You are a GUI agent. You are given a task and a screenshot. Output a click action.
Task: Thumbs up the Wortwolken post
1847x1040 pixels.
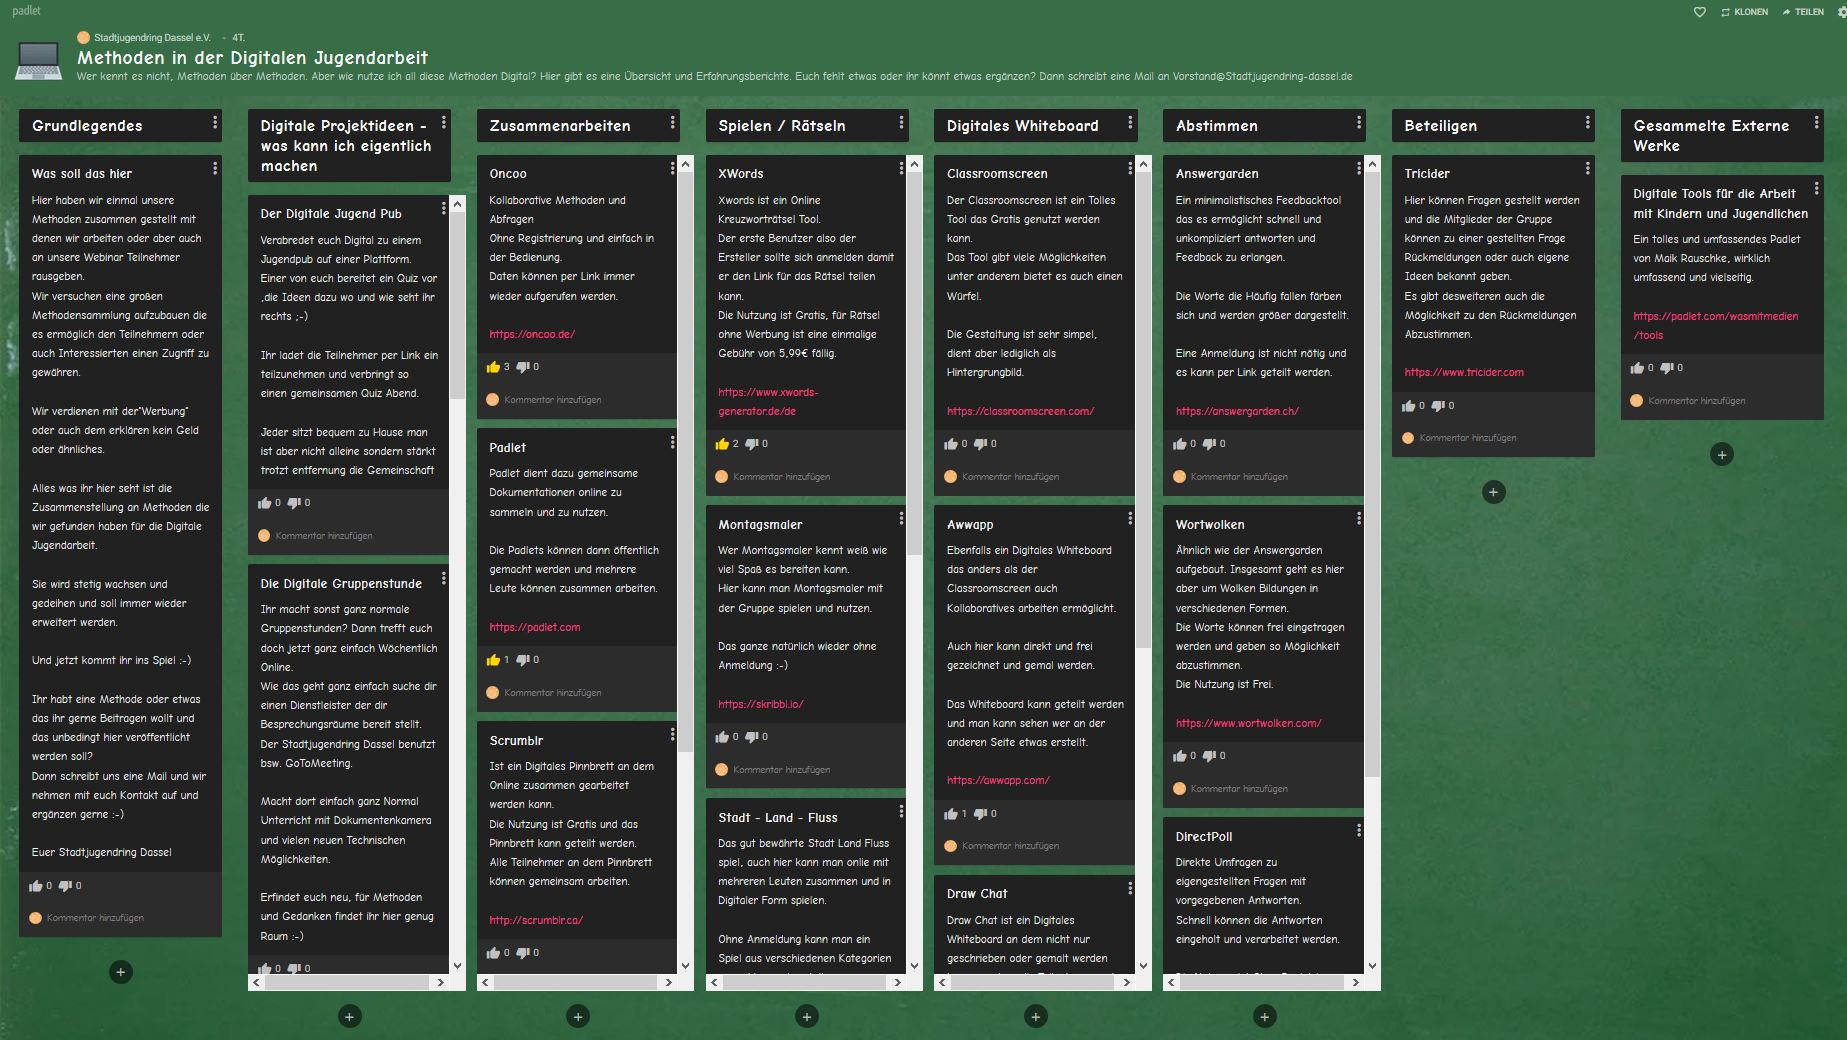(1180, 756)
